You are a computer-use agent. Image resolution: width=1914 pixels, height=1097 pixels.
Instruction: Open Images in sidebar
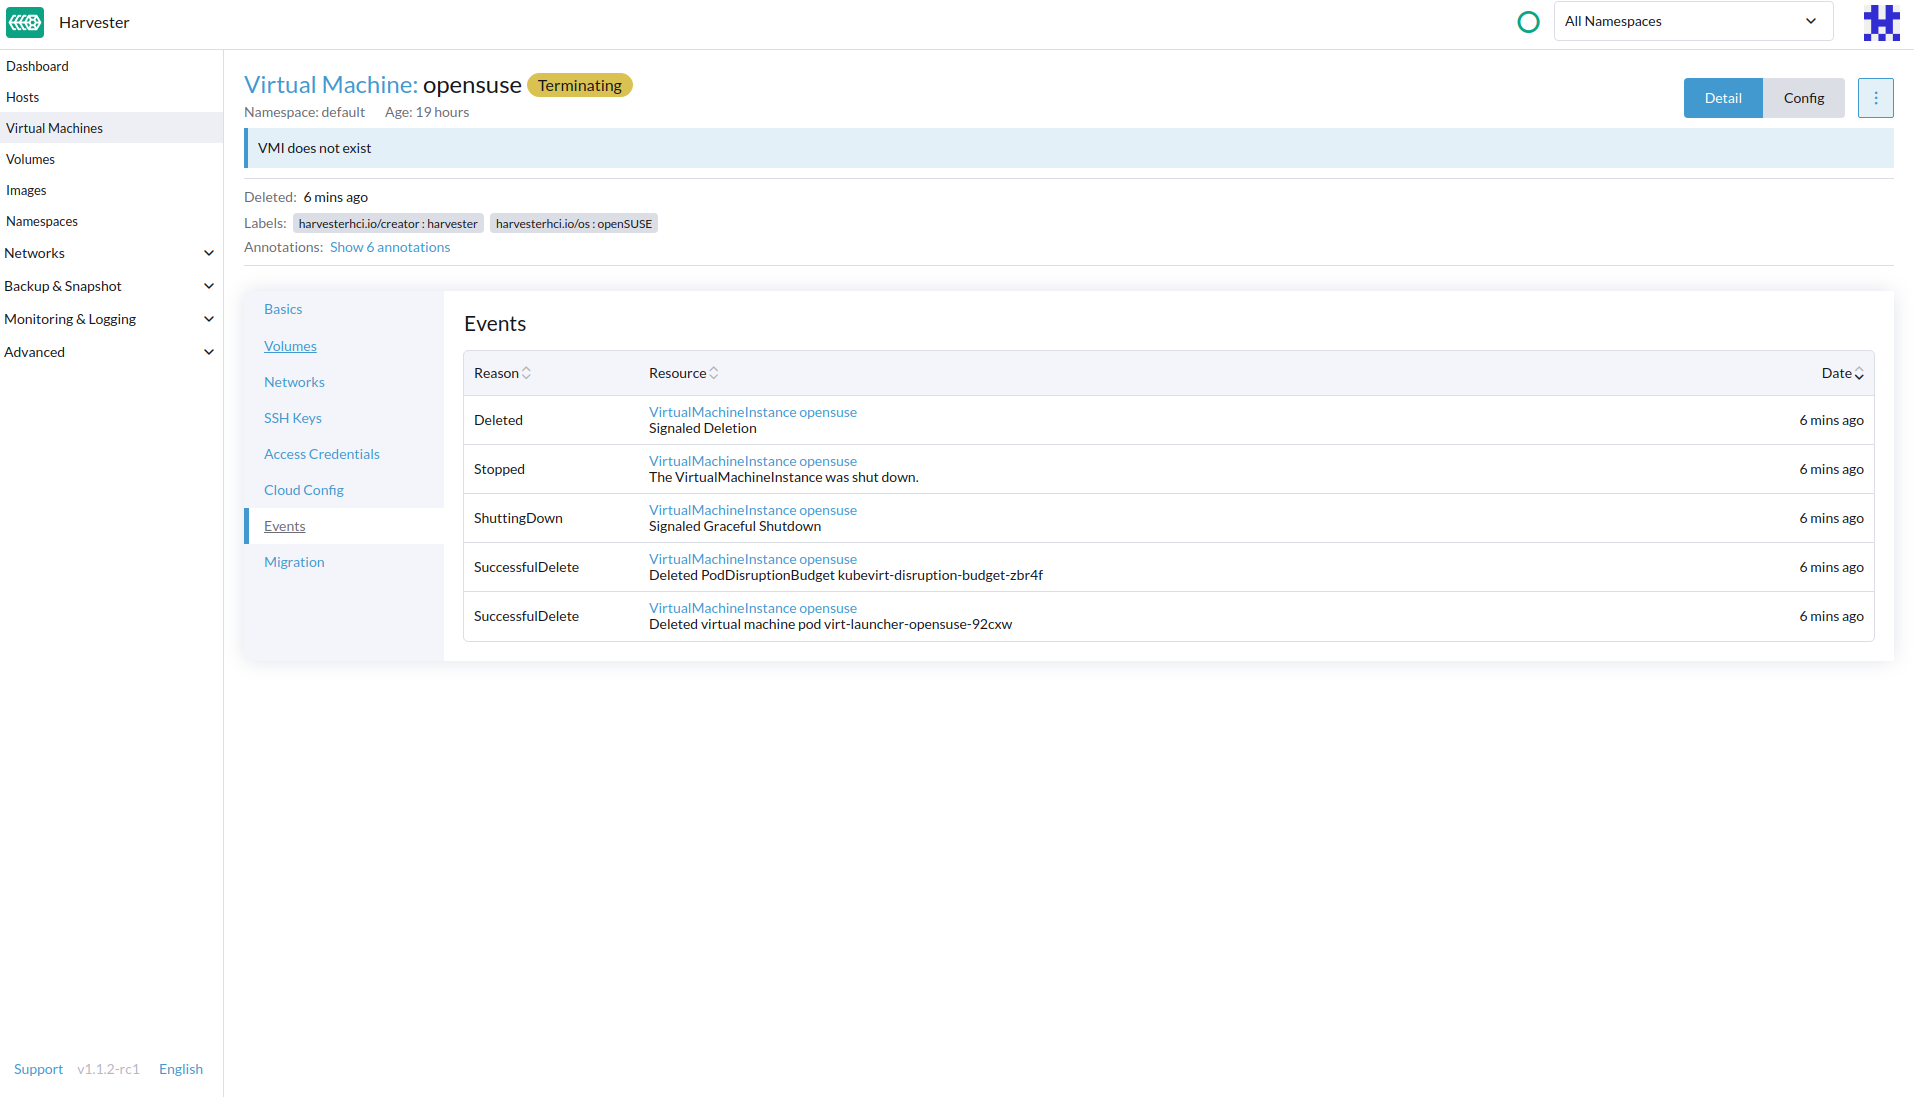tap(111, 190)
